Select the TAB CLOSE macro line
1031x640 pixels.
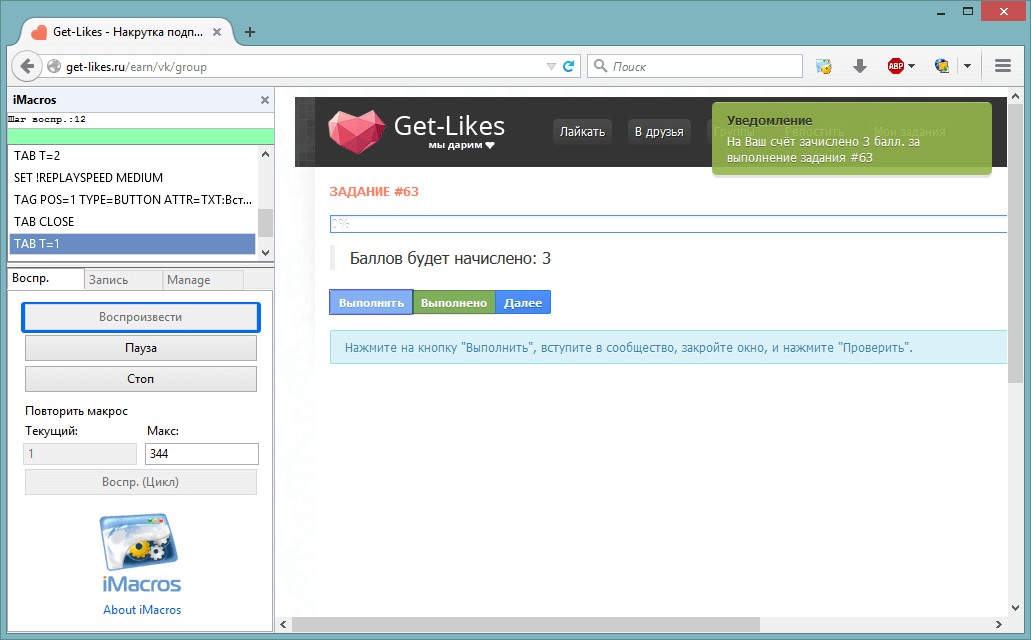tap(133, 222)
